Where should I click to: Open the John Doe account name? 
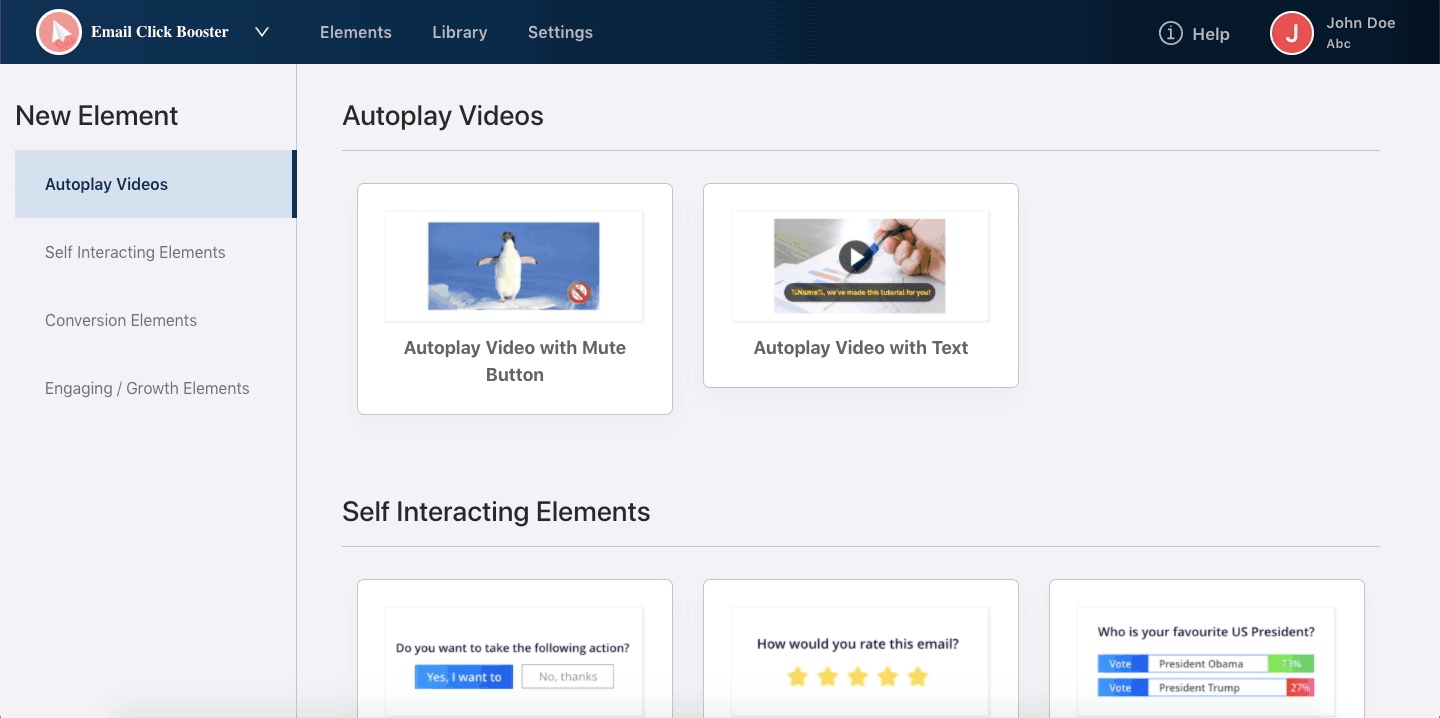(1360, 23)
